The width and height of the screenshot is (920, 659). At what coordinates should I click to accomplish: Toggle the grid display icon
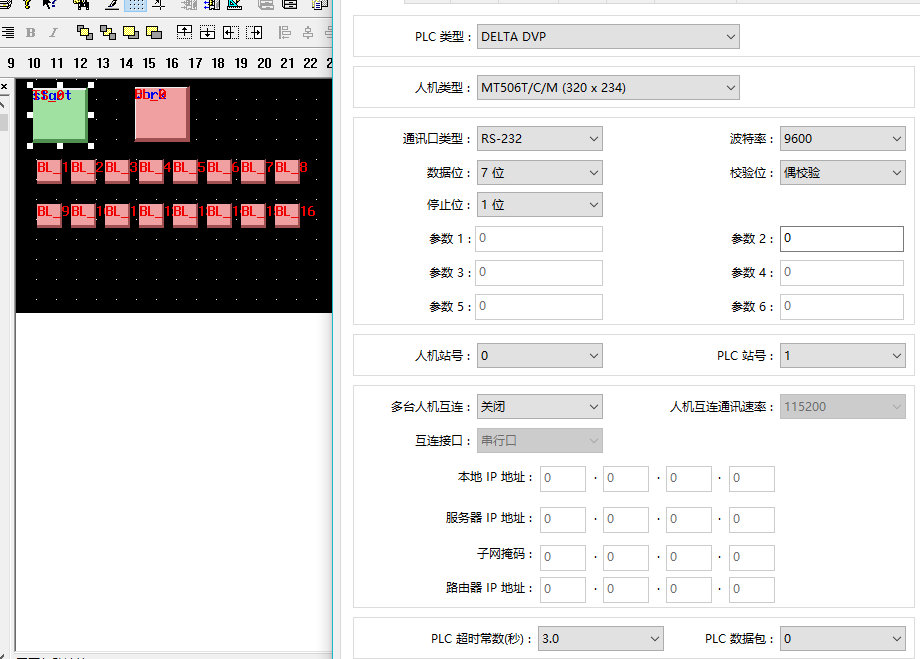(x=135, y=4)
